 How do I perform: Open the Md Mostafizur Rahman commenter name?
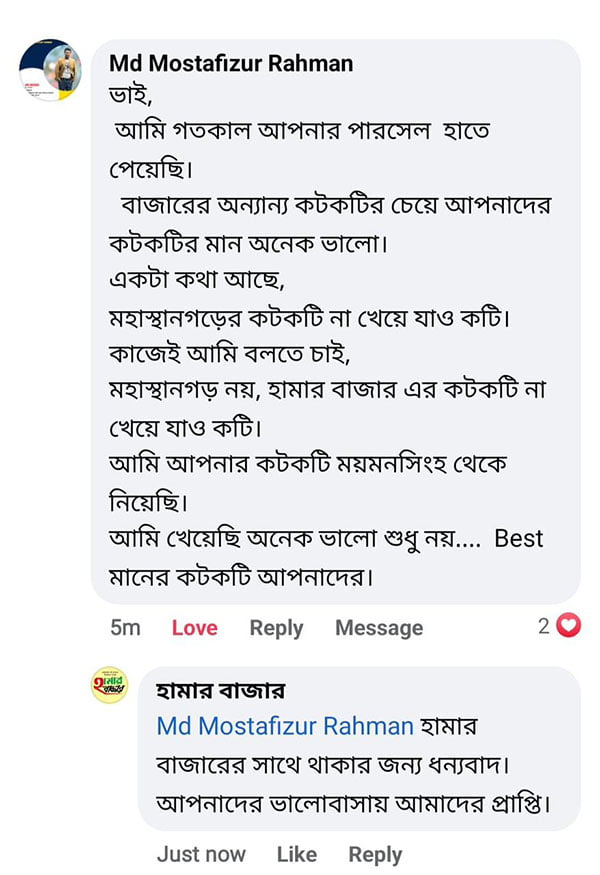(x=230, y=64)
